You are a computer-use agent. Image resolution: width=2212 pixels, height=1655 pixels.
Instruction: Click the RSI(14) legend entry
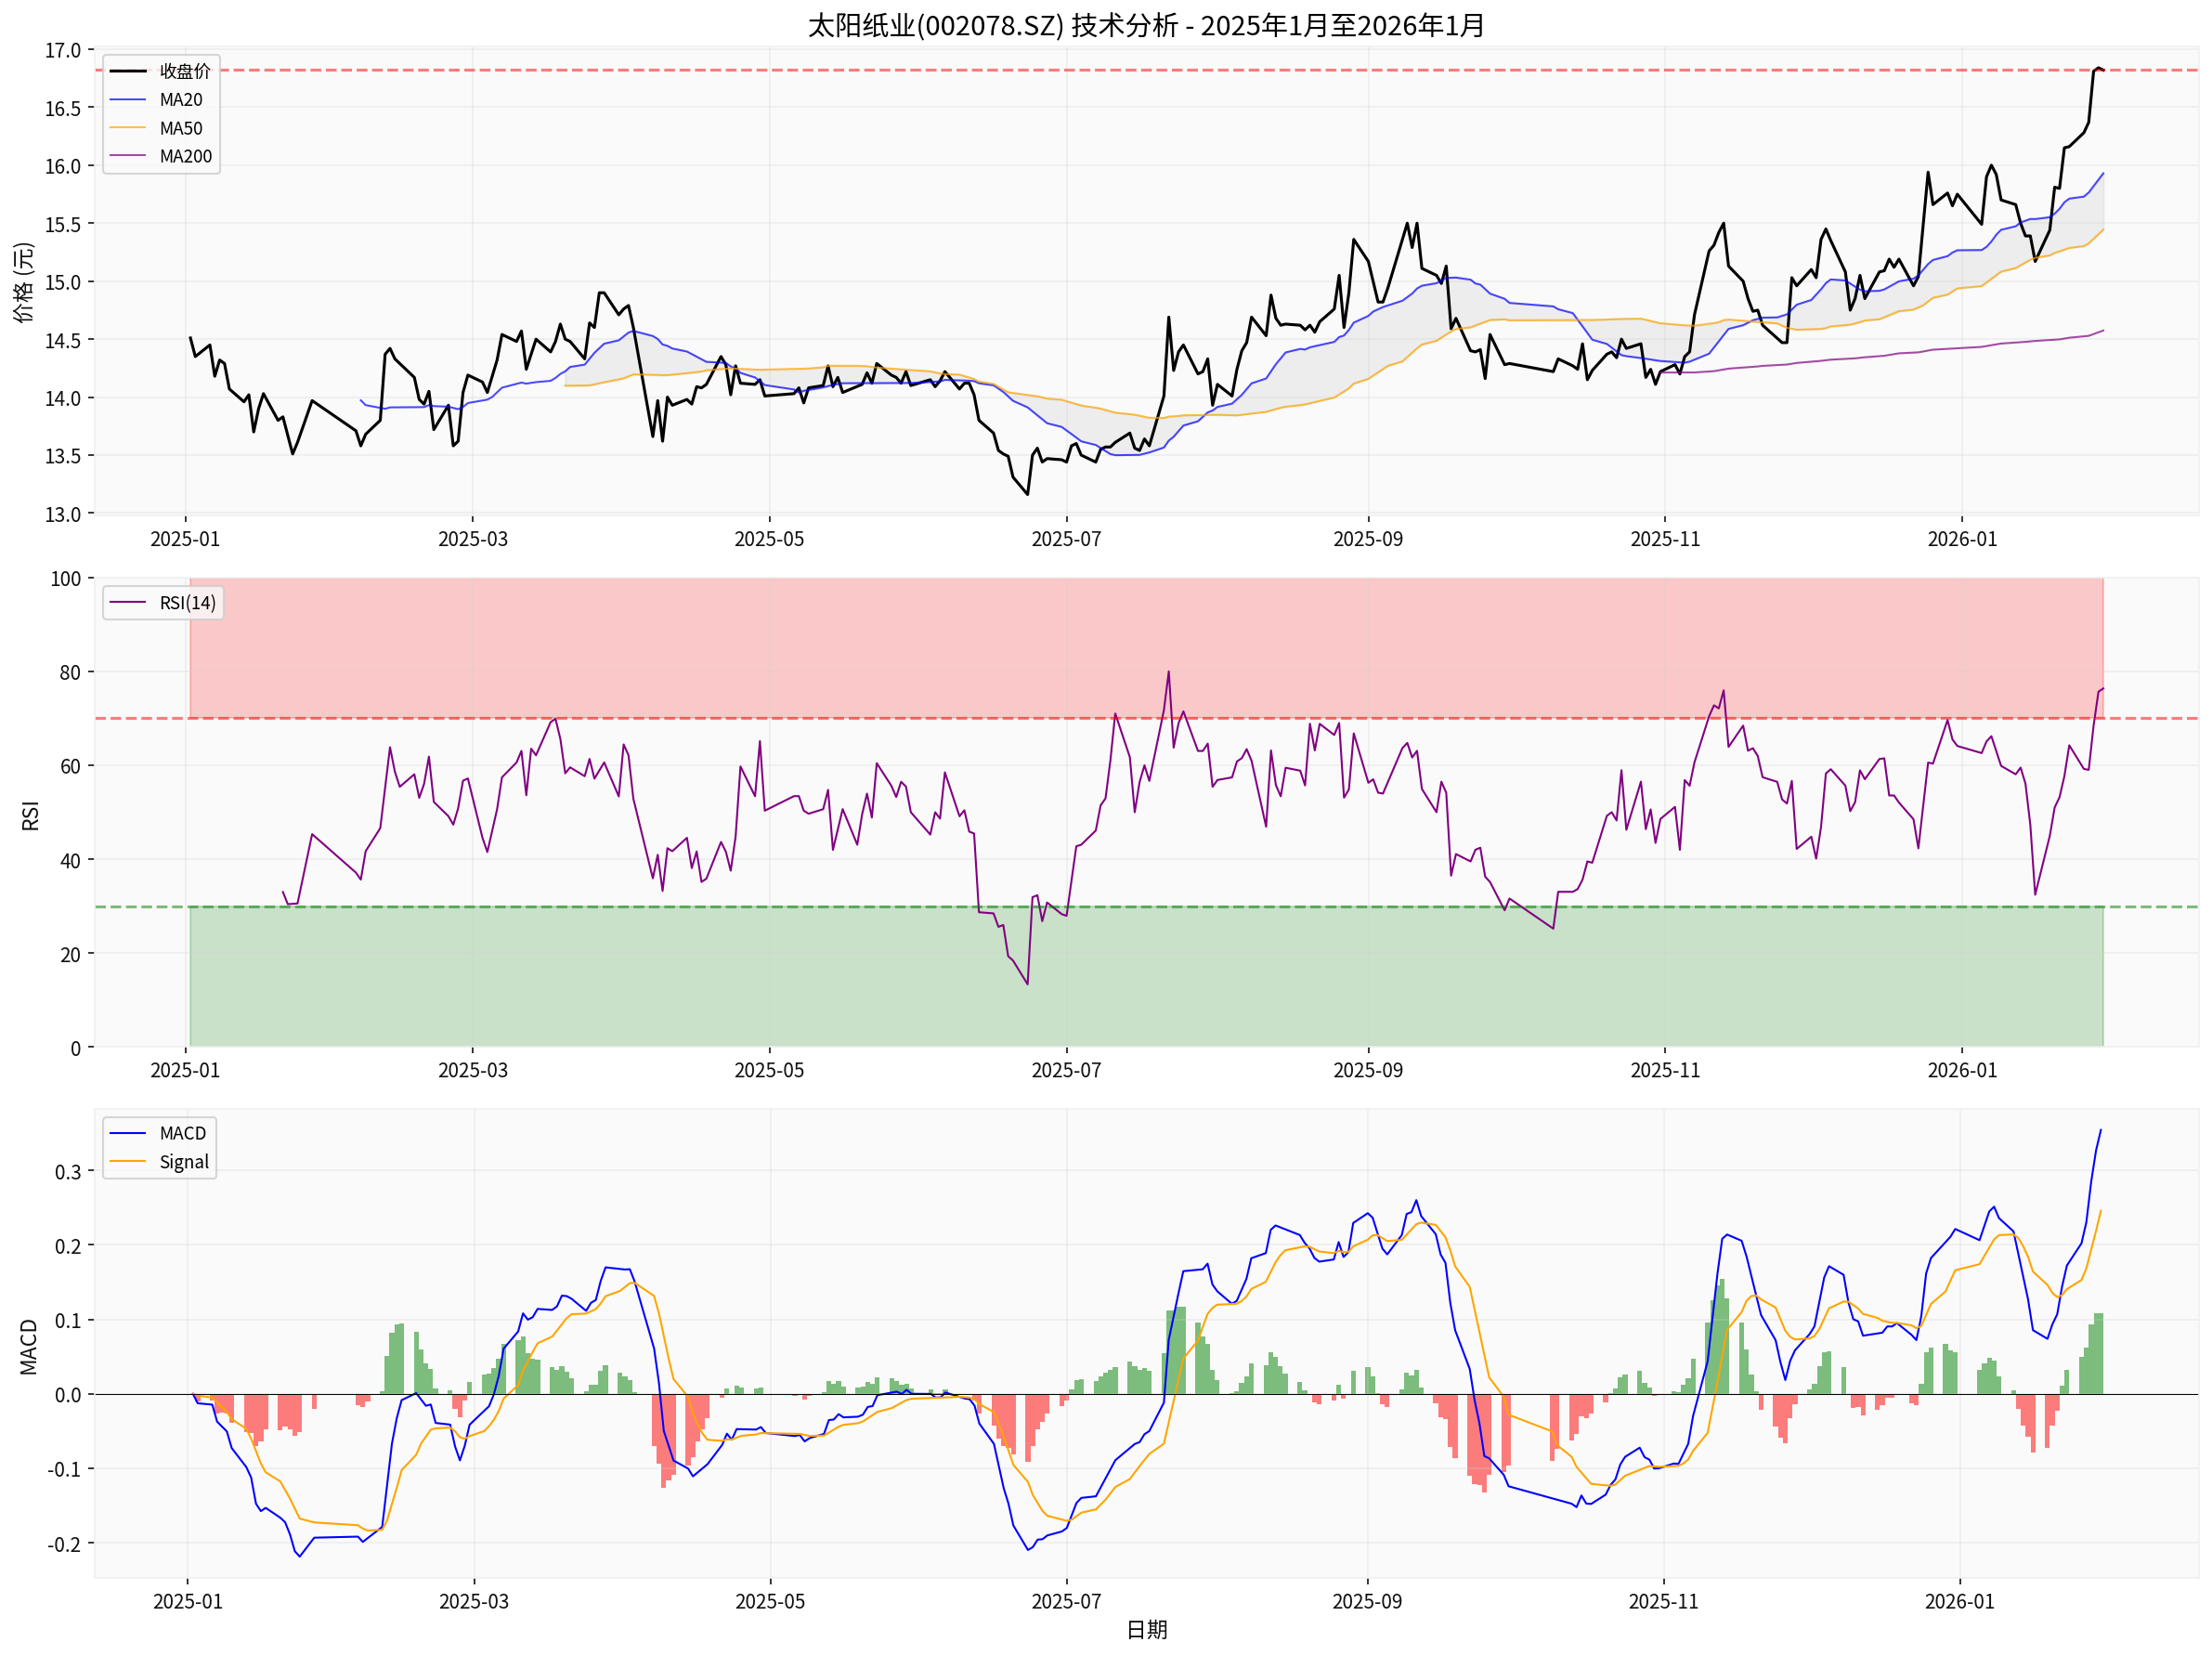186,603
